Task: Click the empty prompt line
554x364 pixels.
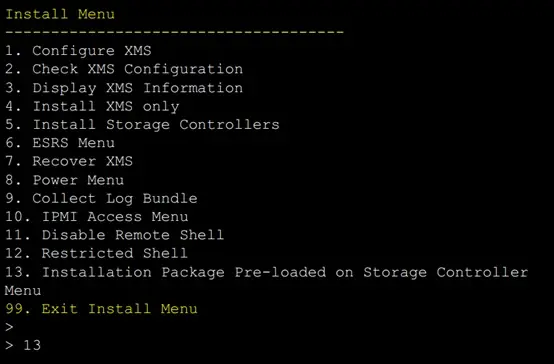Action: (x=9, y=327)
